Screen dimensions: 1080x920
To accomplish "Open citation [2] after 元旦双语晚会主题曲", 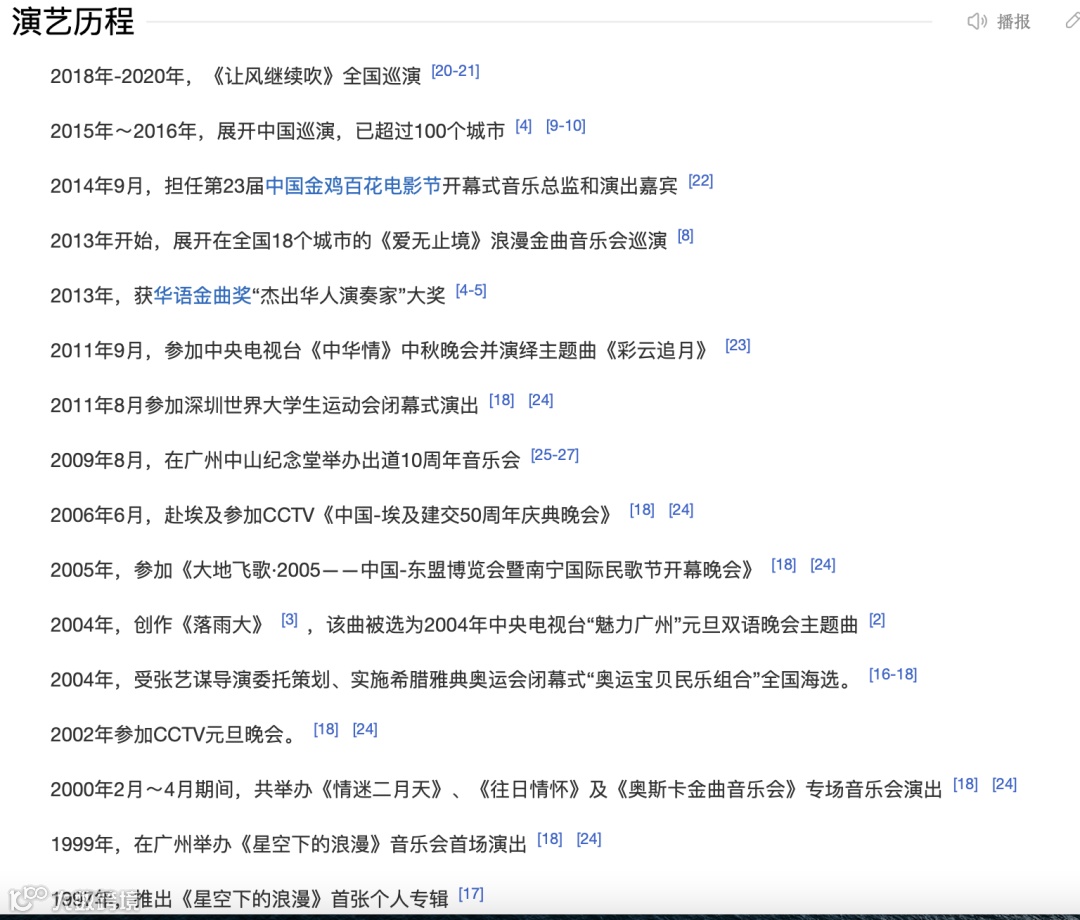I will (877, 620).
